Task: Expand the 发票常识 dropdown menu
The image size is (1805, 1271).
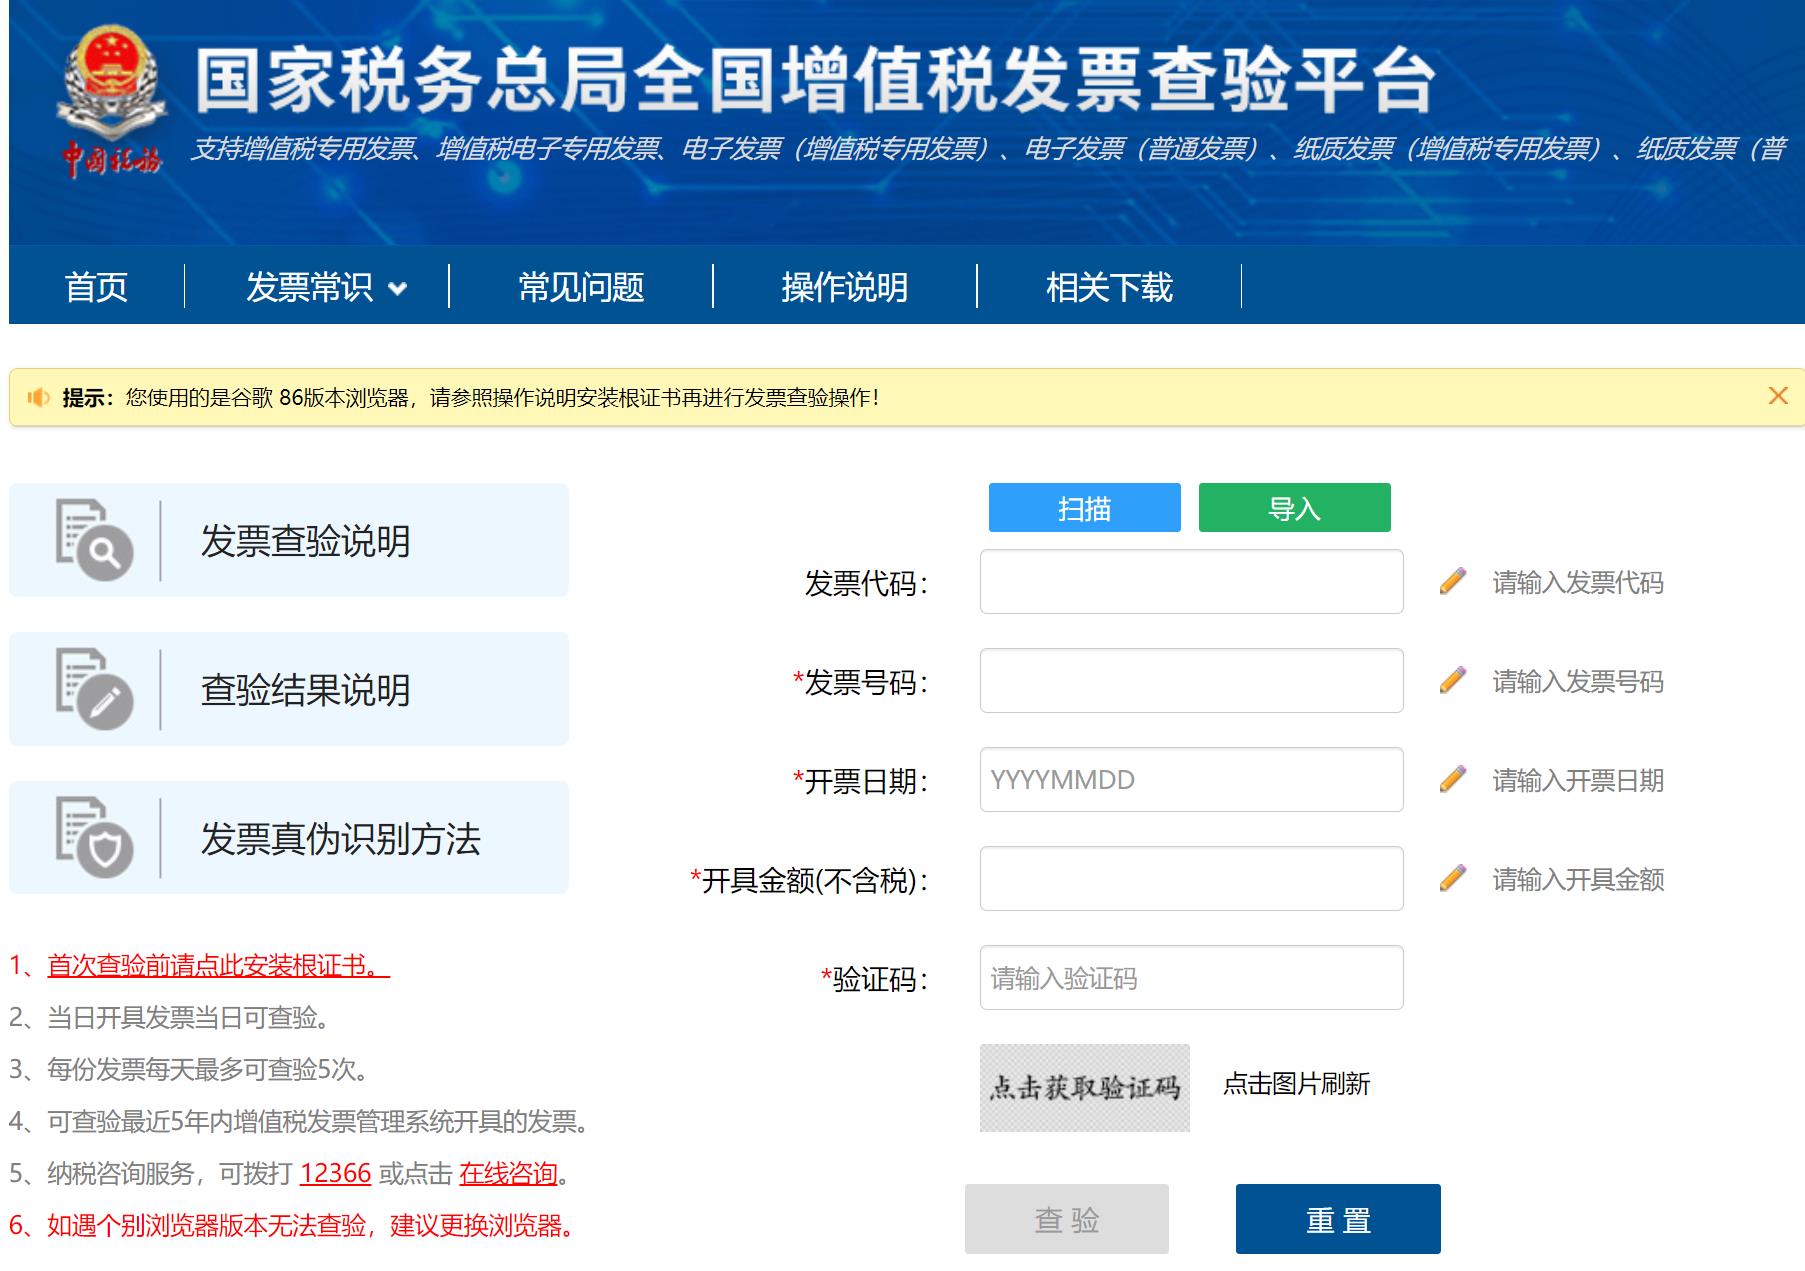Action: point(326,288)
